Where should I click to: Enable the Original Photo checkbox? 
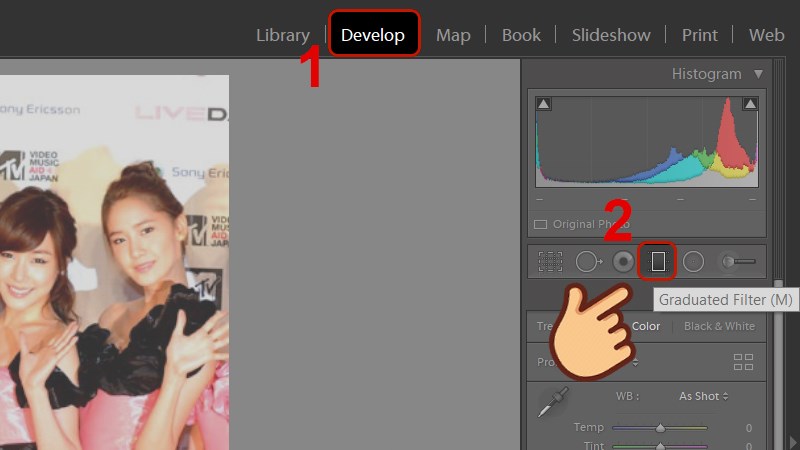point(540,224)
